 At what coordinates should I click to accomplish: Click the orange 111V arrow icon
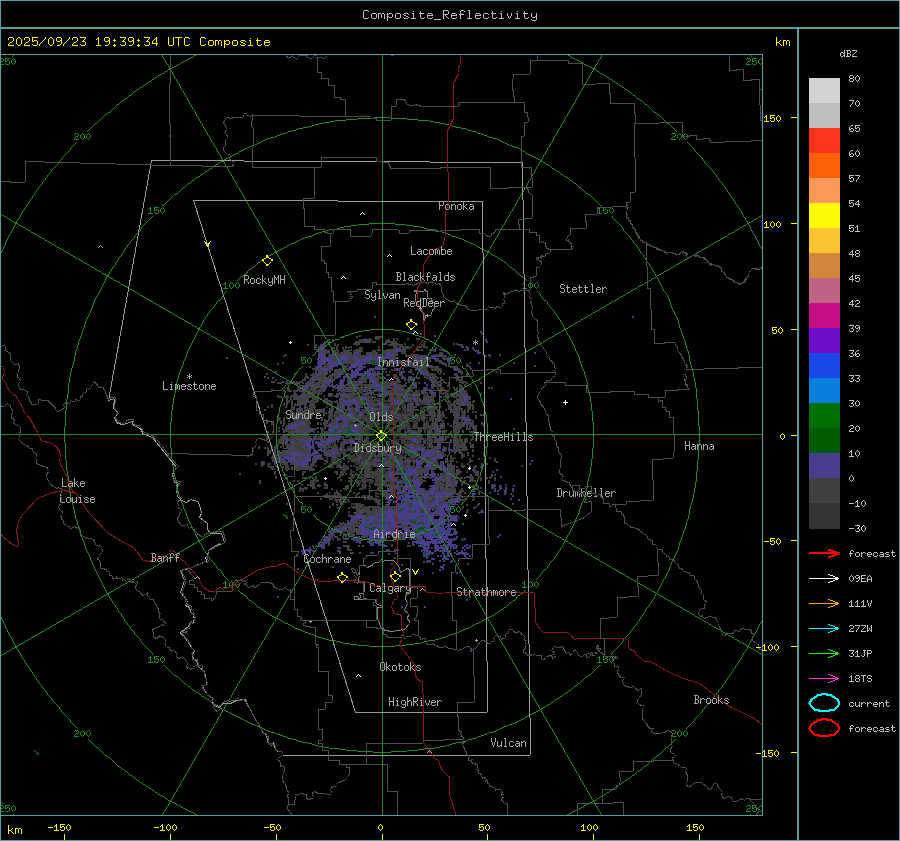point(823,603)
